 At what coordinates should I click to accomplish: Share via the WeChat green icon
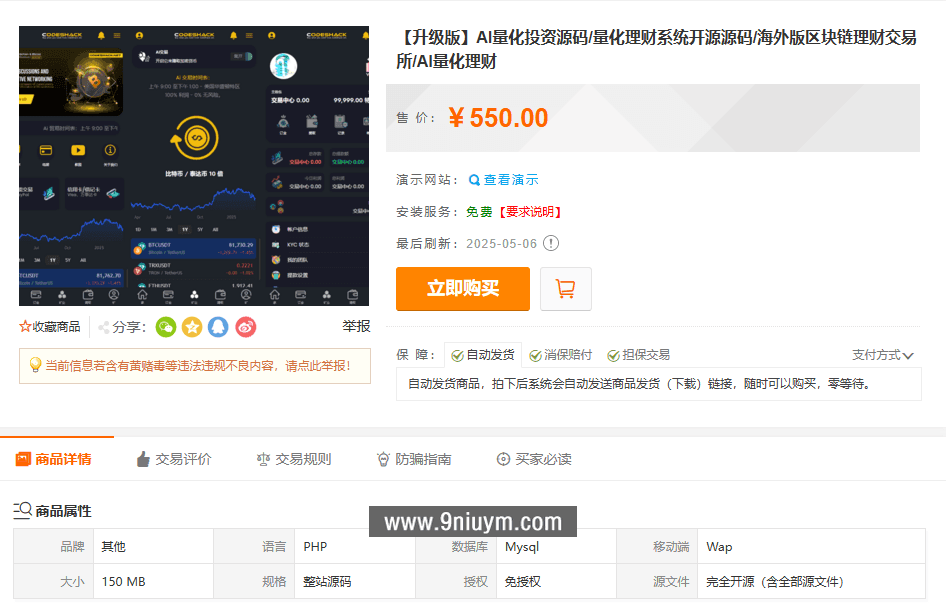[x=165, y=327]
